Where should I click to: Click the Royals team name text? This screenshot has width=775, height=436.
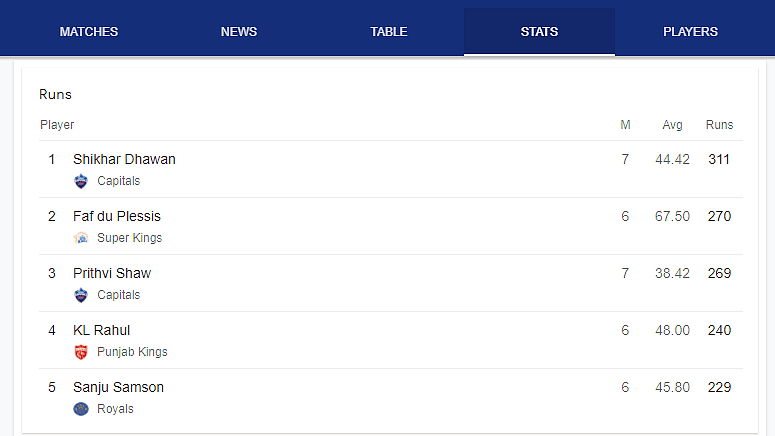point(115,409)
